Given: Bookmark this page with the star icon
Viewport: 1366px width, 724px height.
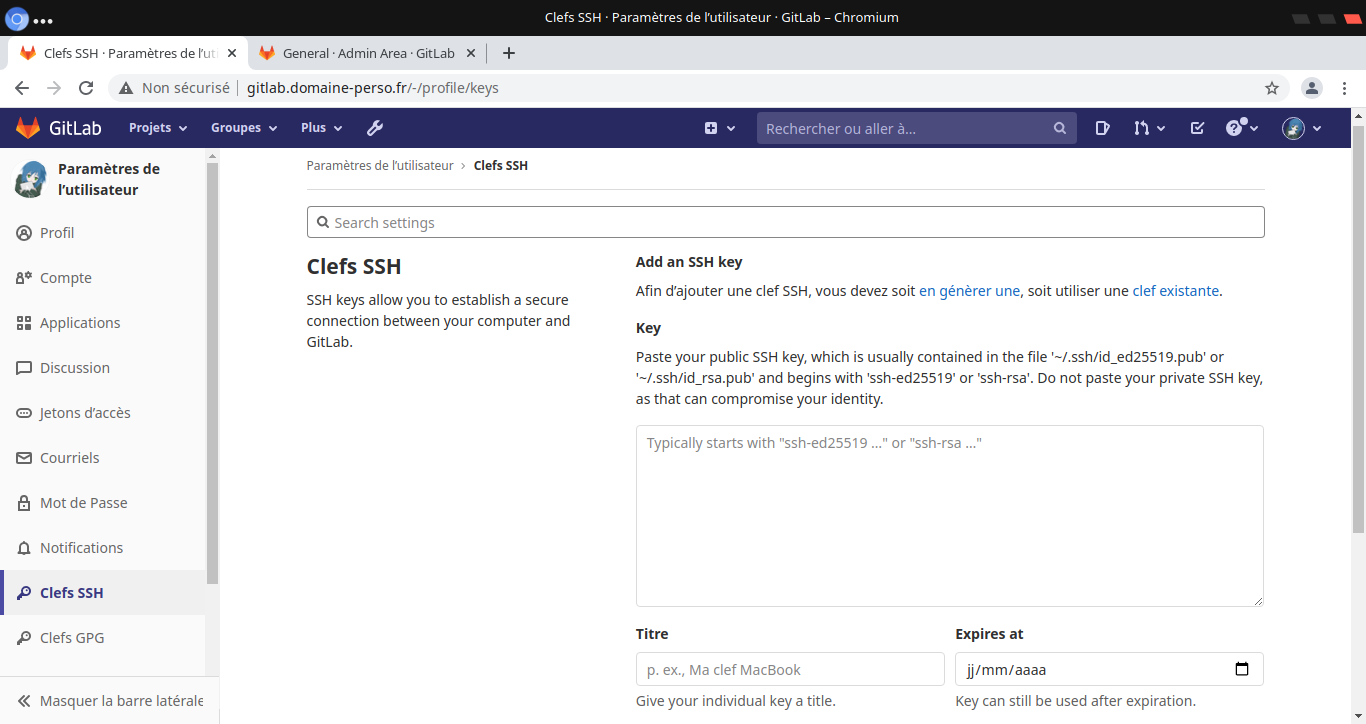Looking at the screenshot, I should pyautogui.click(x=1272, y=88).
